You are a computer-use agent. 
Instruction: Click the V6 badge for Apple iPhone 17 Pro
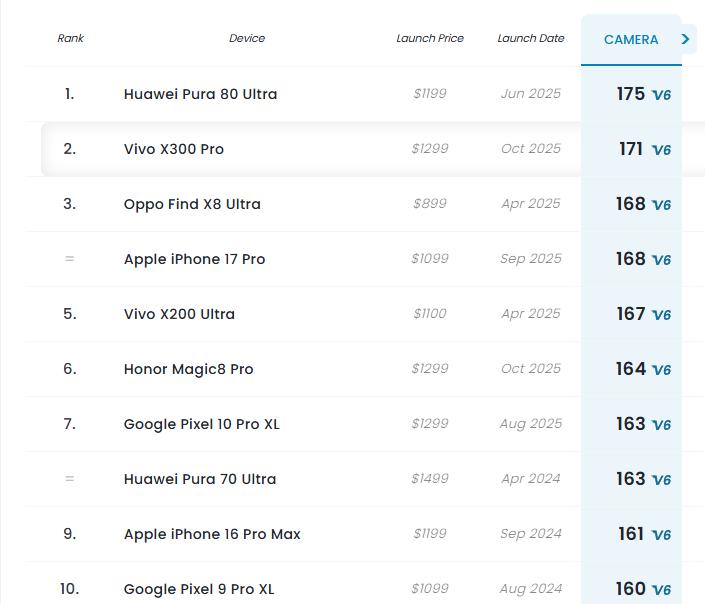pos(661,260)
